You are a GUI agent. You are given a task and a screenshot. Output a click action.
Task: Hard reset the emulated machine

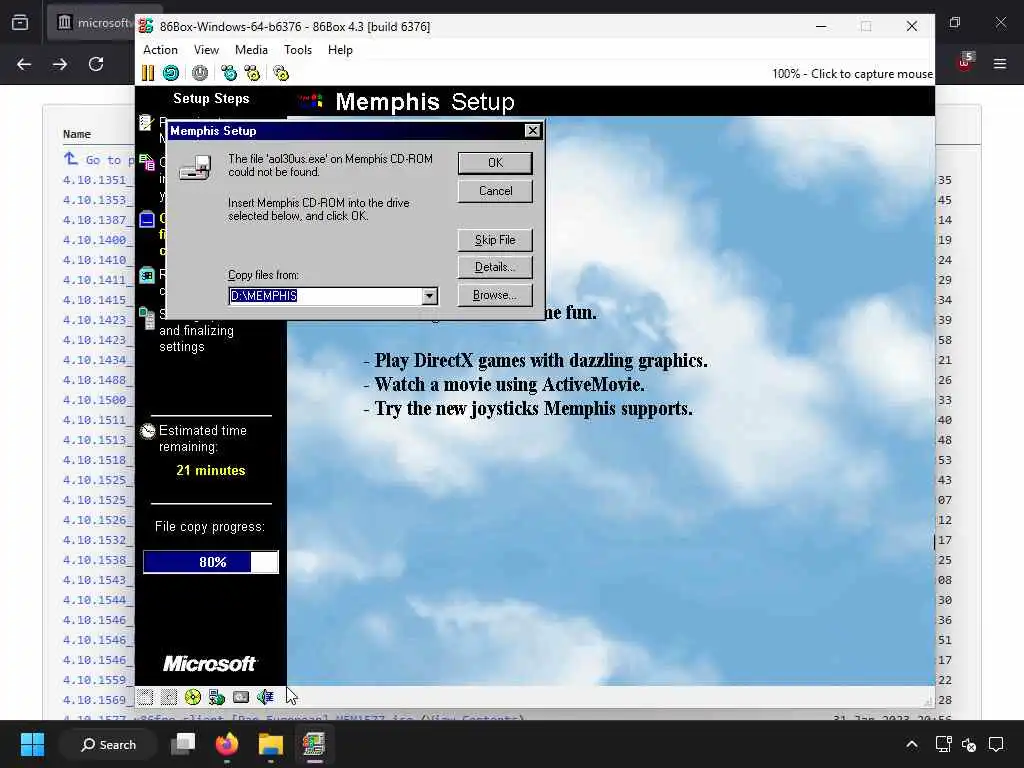point(171,73)
